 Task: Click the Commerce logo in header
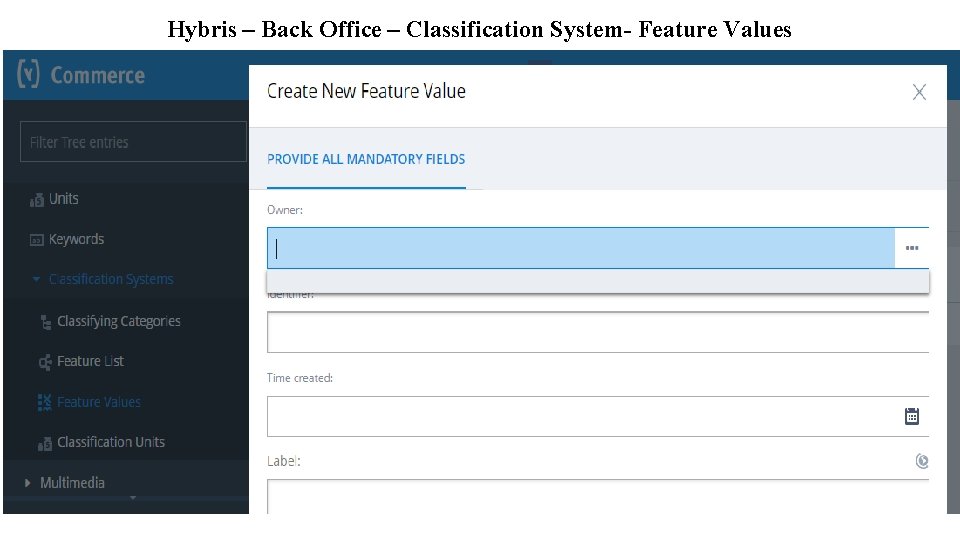[82, 75]
